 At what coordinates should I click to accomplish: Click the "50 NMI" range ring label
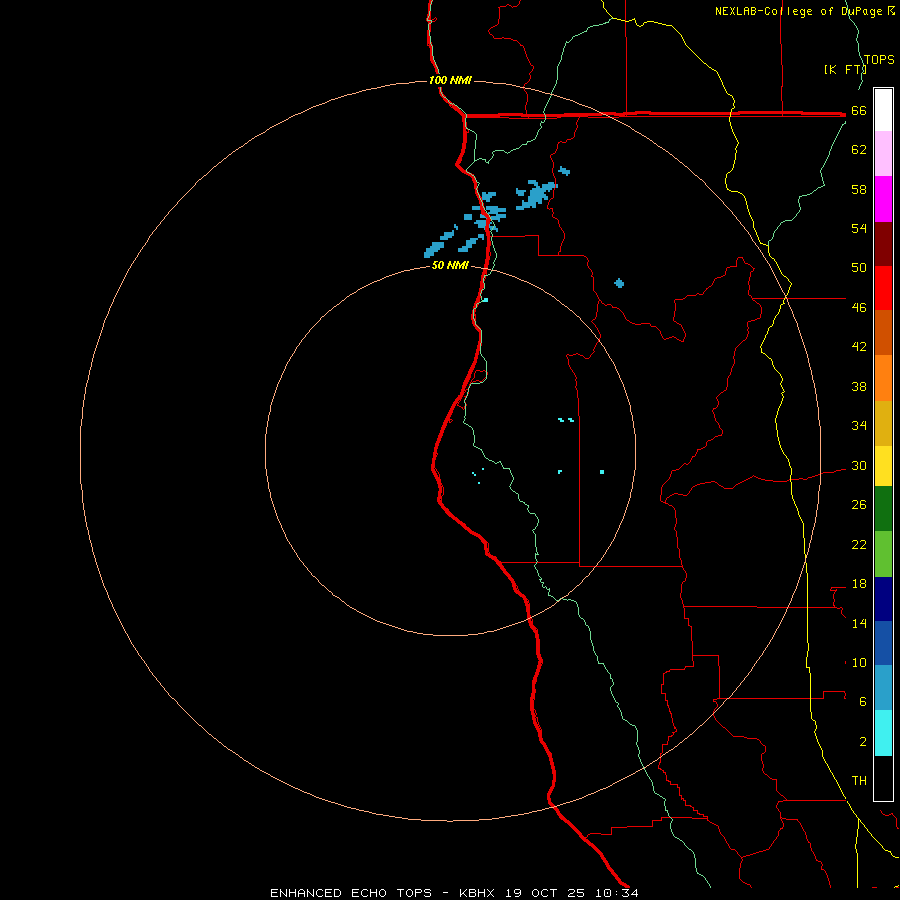point(450,265)
